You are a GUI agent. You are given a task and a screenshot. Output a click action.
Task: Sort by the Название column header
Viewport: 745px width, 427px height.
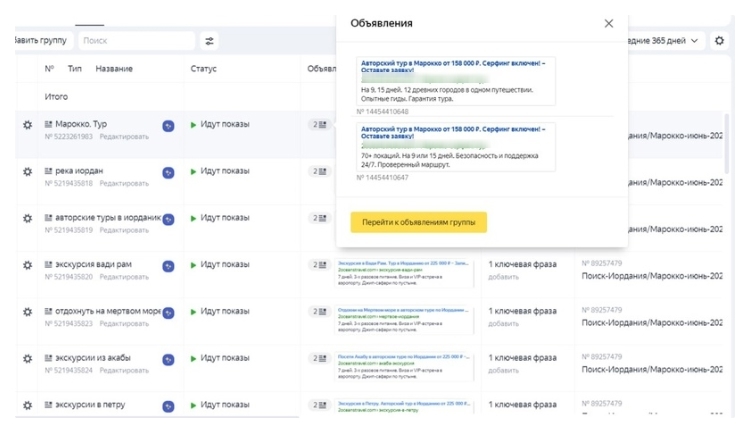[x=114, y=69]
